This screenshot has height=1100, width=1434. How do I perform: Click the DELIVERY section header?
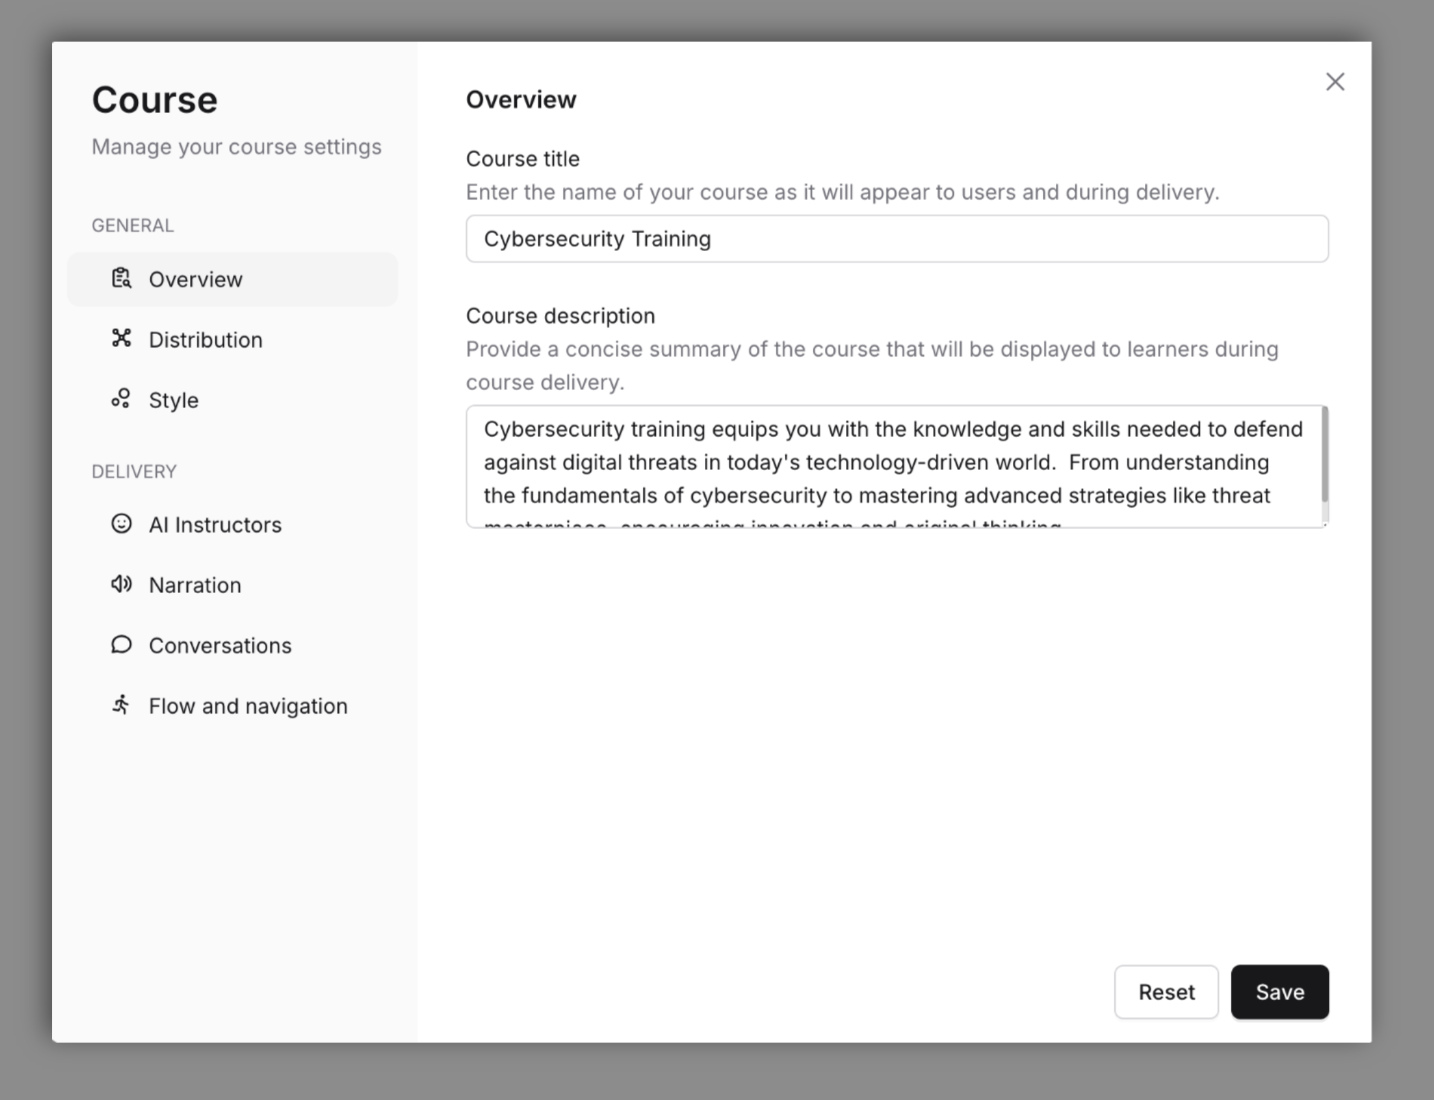click(x=134, y=471)
